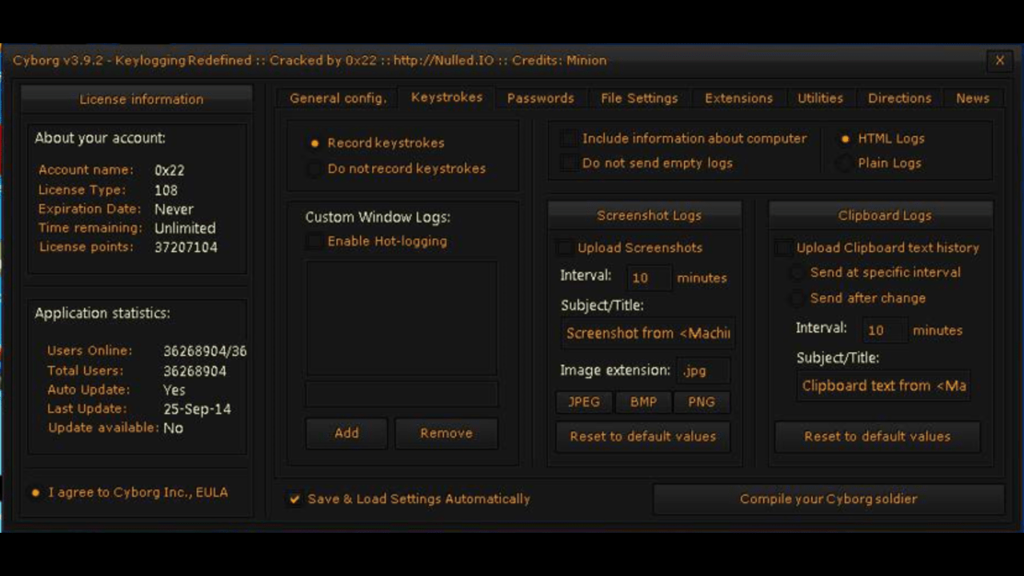
Task: Click the License Type value 108
Action: [x=166, y=190]
